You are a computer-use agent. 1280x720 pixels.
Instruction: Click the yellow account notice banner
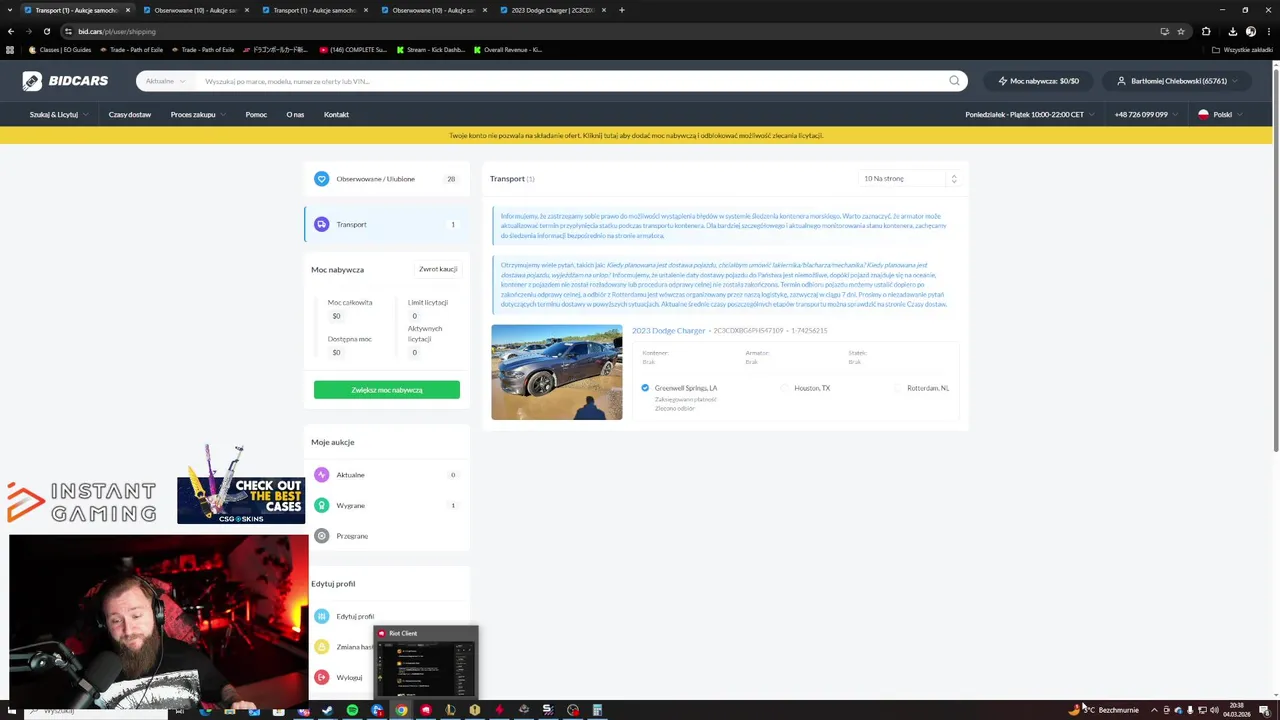636,135
